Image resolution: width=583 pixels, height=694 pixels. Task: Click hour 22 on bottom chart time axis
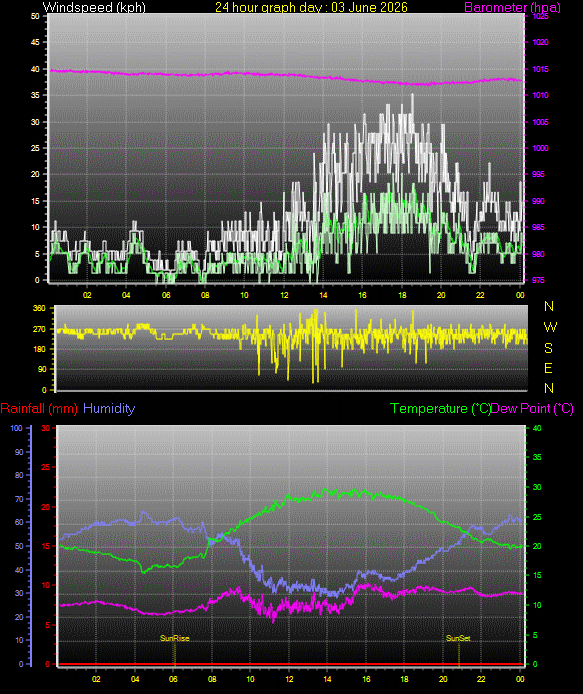481,679
